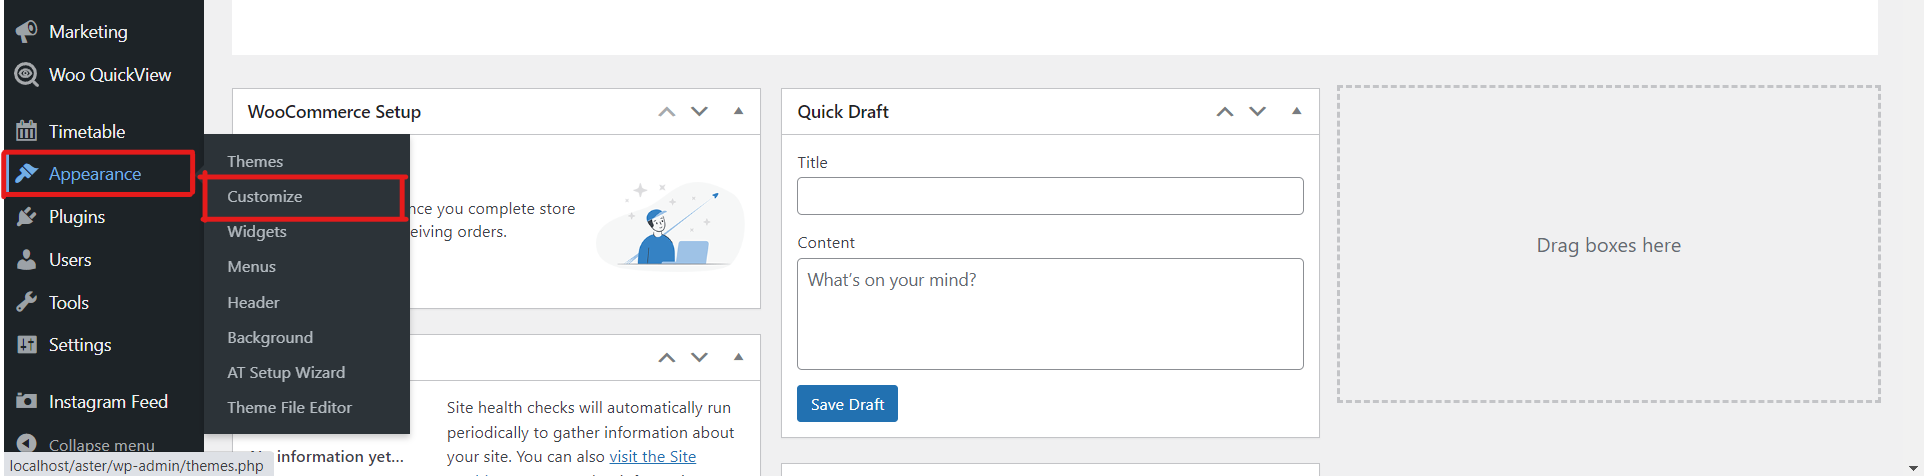Collapse the Site Health panel triangle

pos(738,357)
